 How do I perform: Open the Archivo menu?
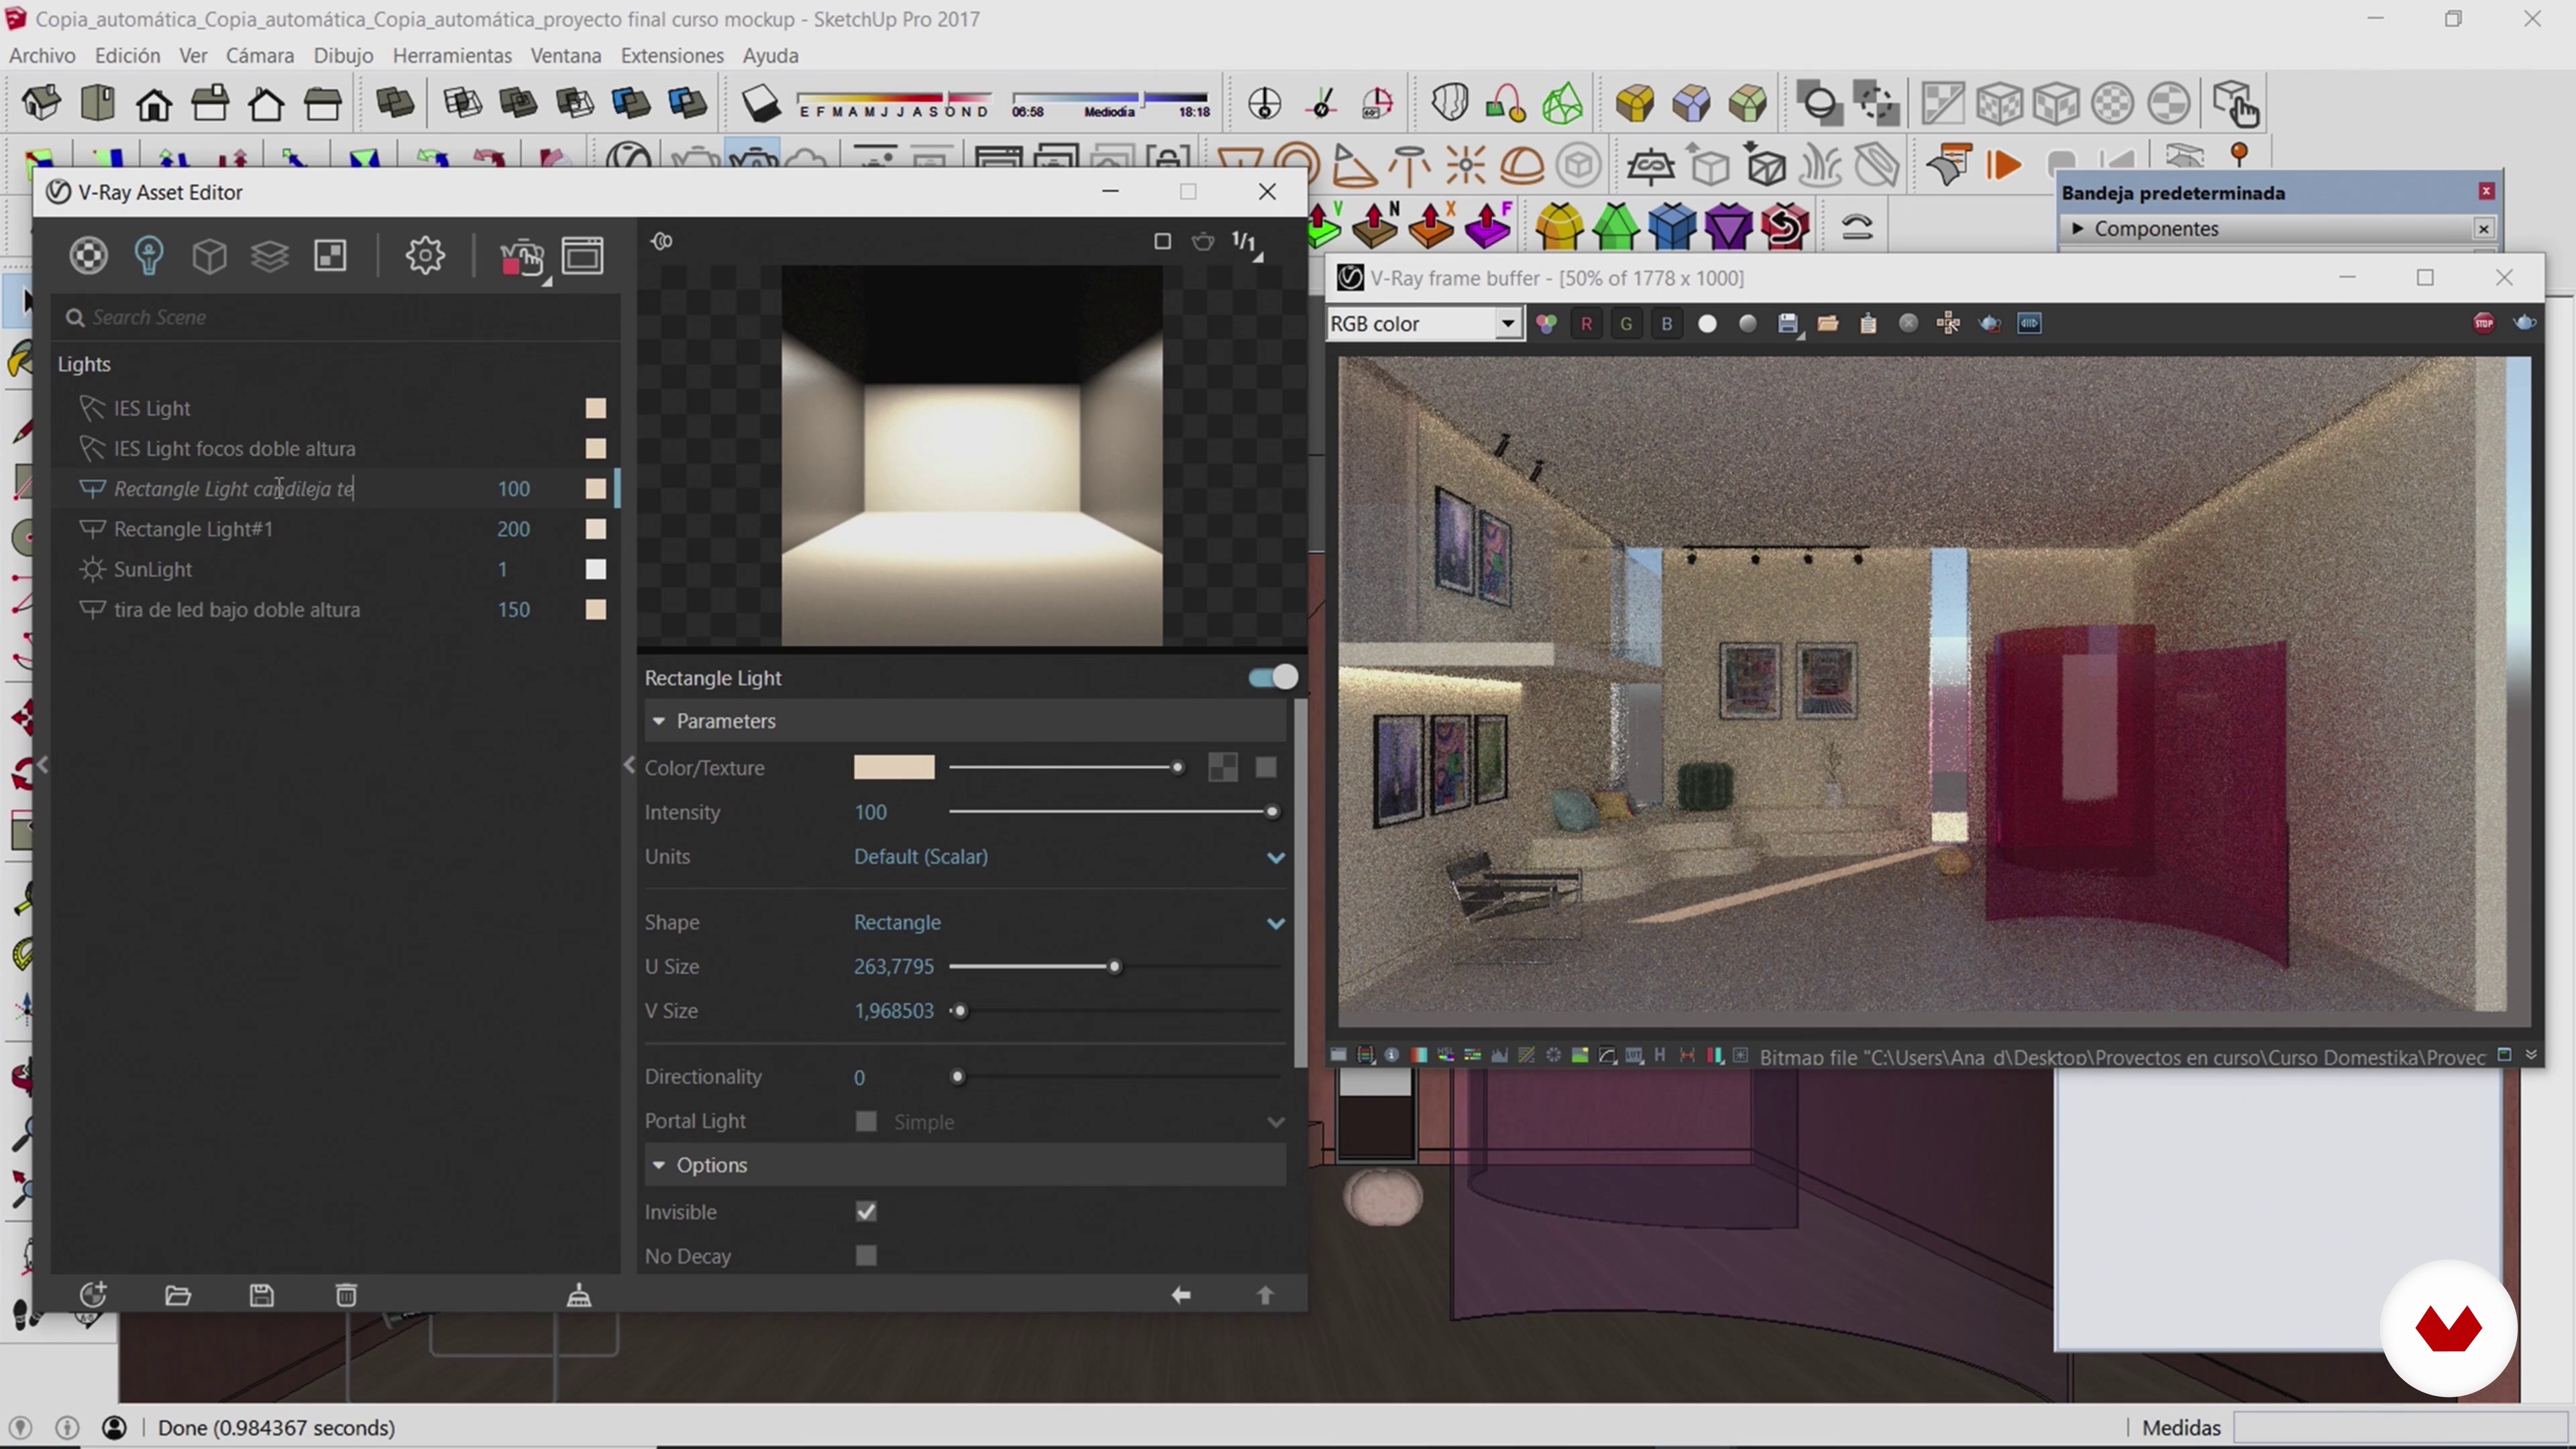click(x=42, y=56)
